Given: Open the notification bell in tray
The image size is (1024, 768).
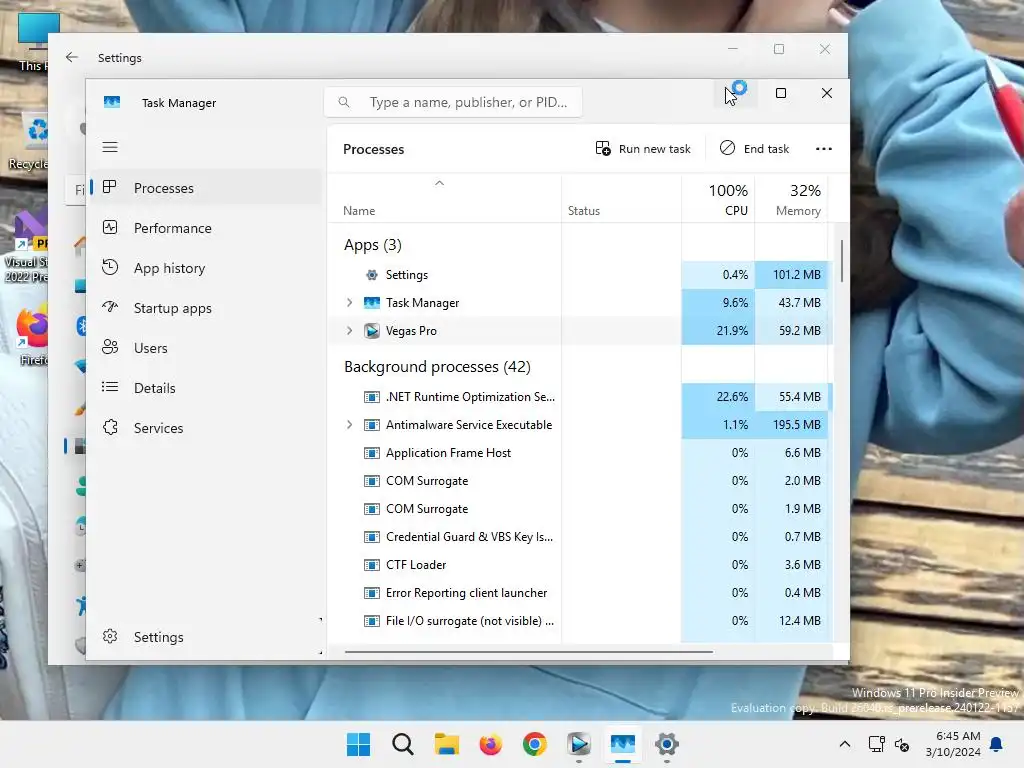Looking at the screenshot, I should [997, 744].
